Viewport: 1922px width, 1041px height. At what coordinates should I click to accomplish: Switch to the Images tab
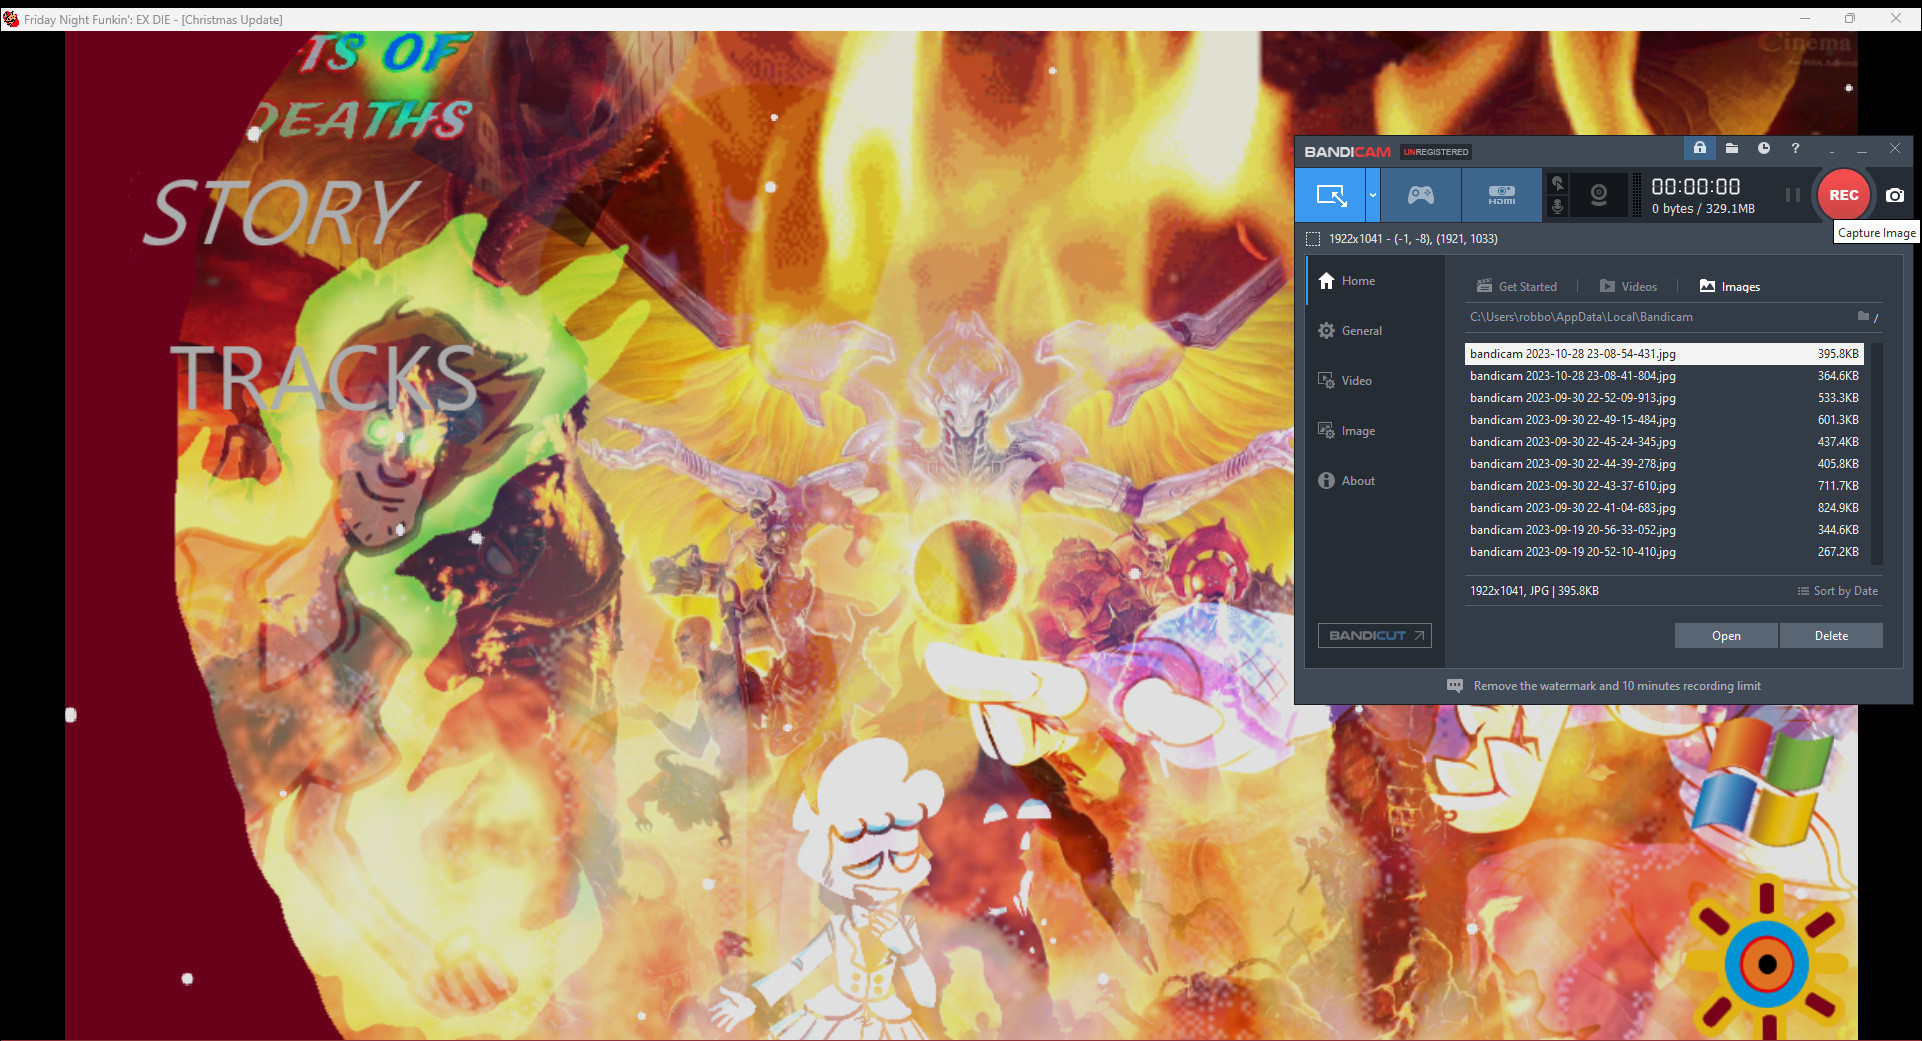[1730, 287]
